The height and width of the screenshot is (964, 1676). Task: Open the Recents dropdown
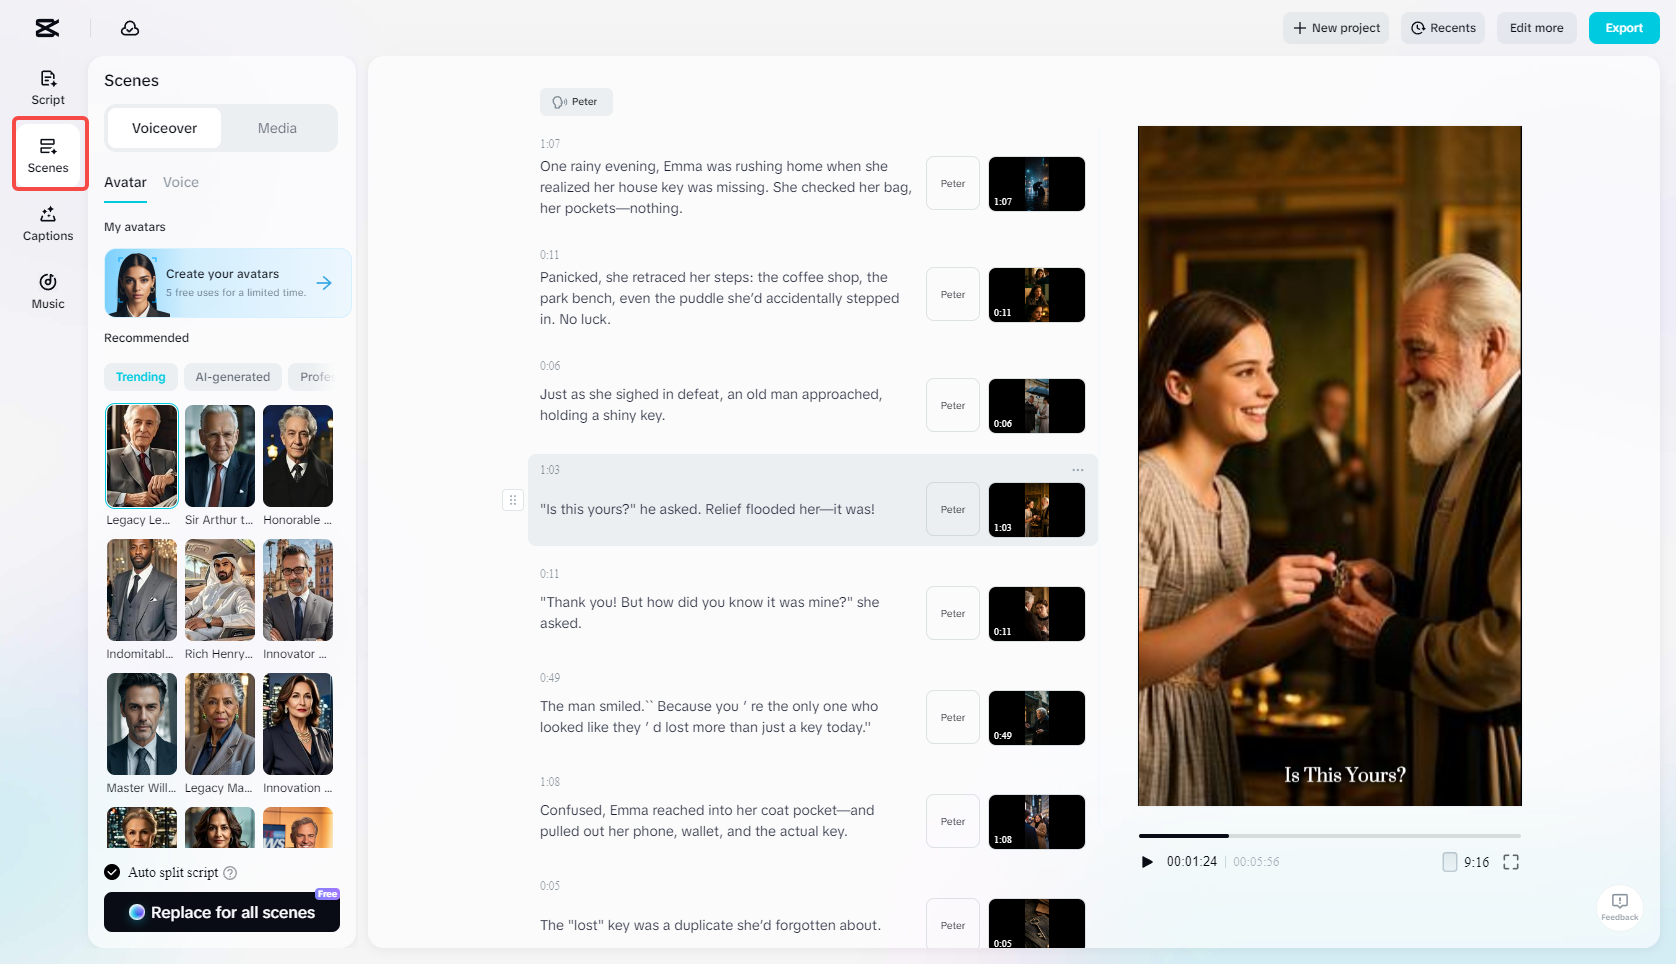click(1442, 28)
